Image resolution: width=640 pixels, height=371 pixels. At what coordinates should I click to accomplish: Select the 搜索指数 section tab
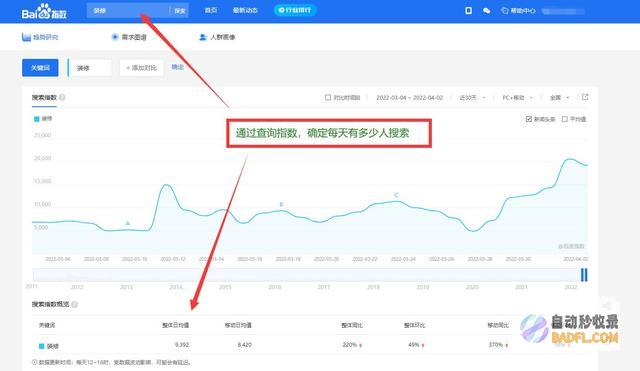coord(44,98)
